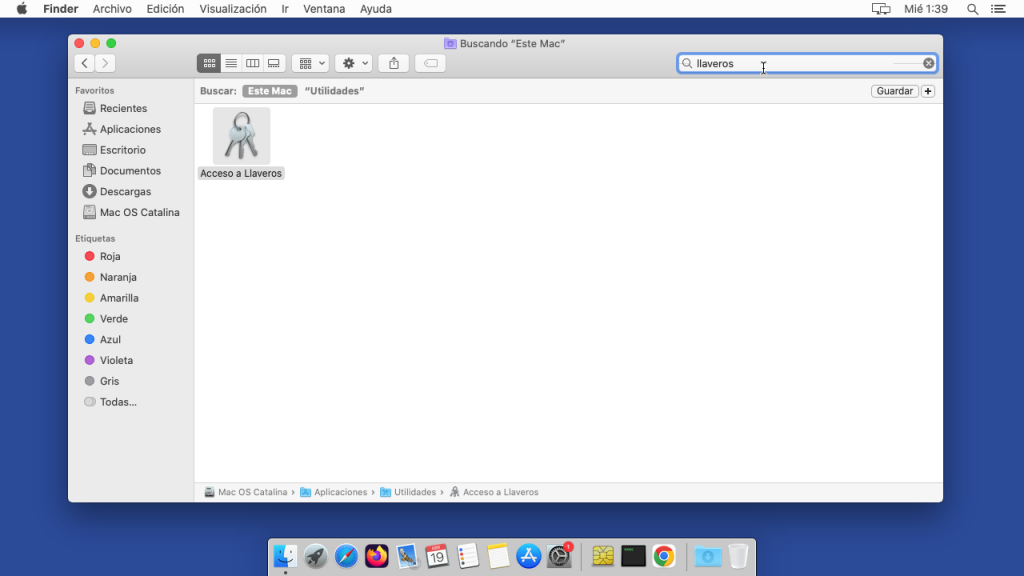This screenshot has height=576, width=1024.
Task: Open the Visualización menu
Action: click(x=232, y=9)
